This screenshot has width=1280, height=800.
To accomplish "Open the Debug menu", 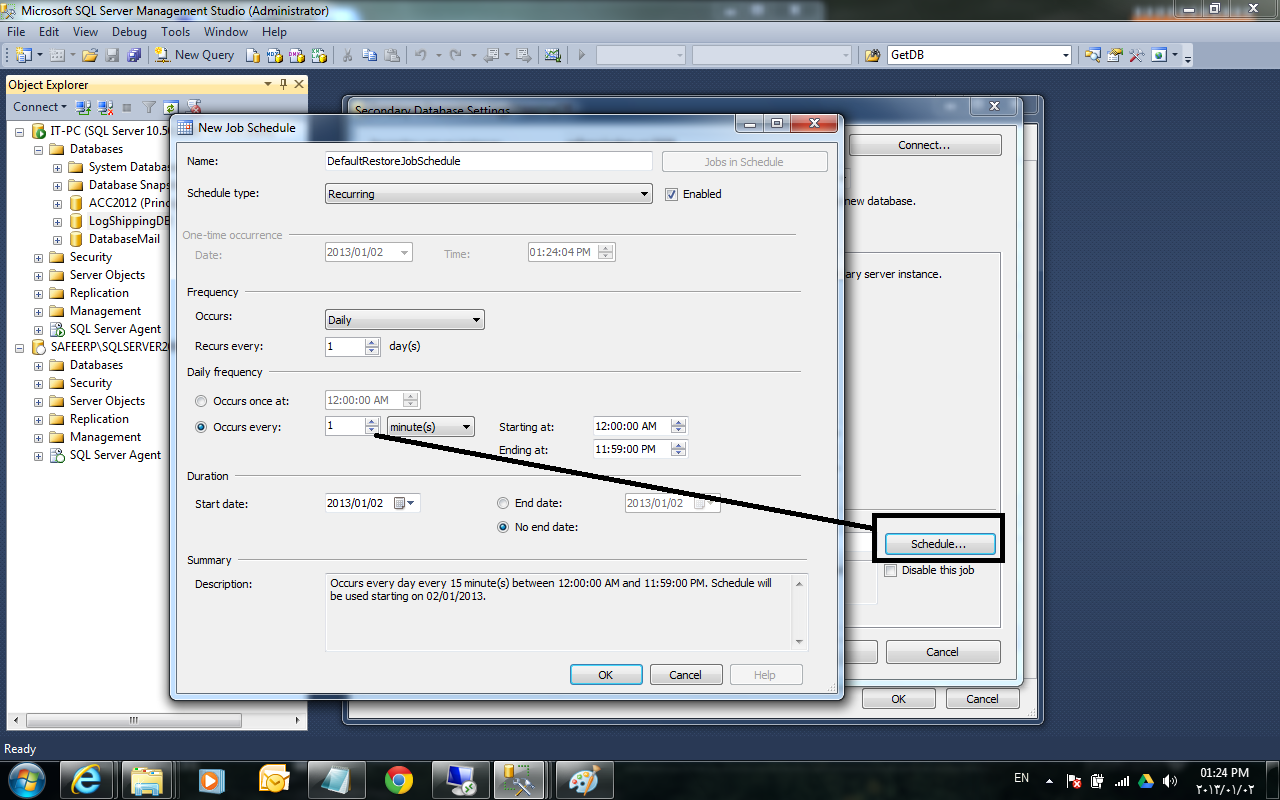I will pyautogui.click(x=129, y=32).
